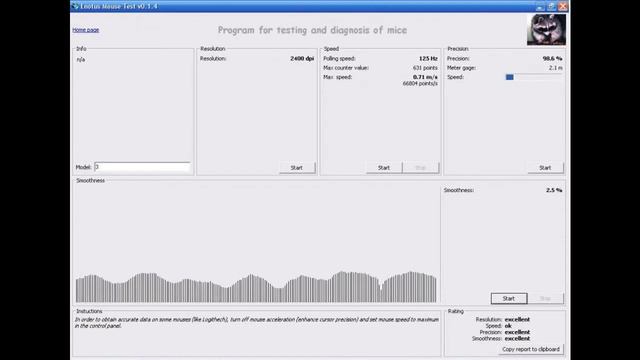Viewport: 640px width, 360px height.
Task: Start the Precision test
Action: click(545, 168)
